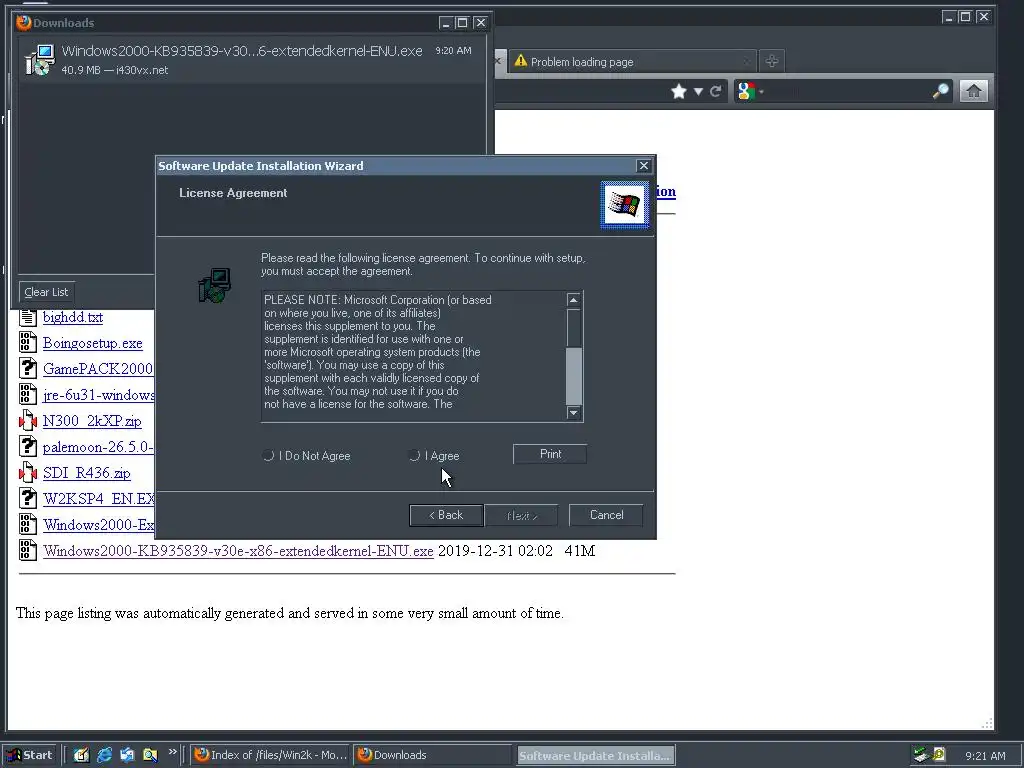1024x768 pixels.
Task: Click first quick launch desktop icon
Action: pos(81,755)
